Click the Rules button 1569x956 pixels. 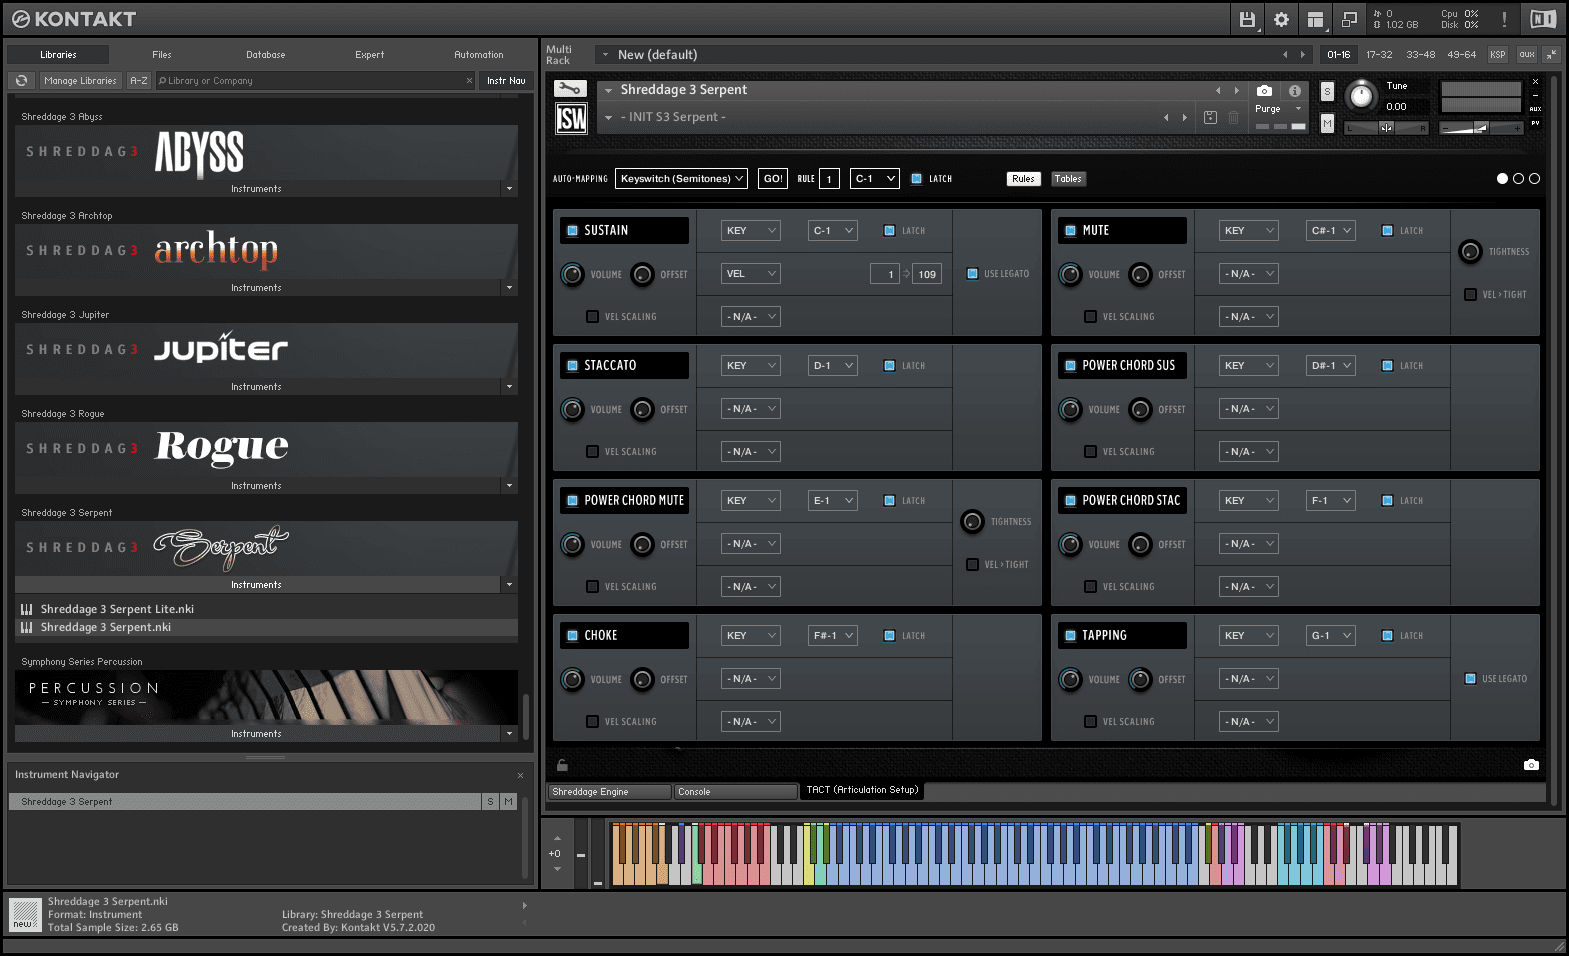1023,179
